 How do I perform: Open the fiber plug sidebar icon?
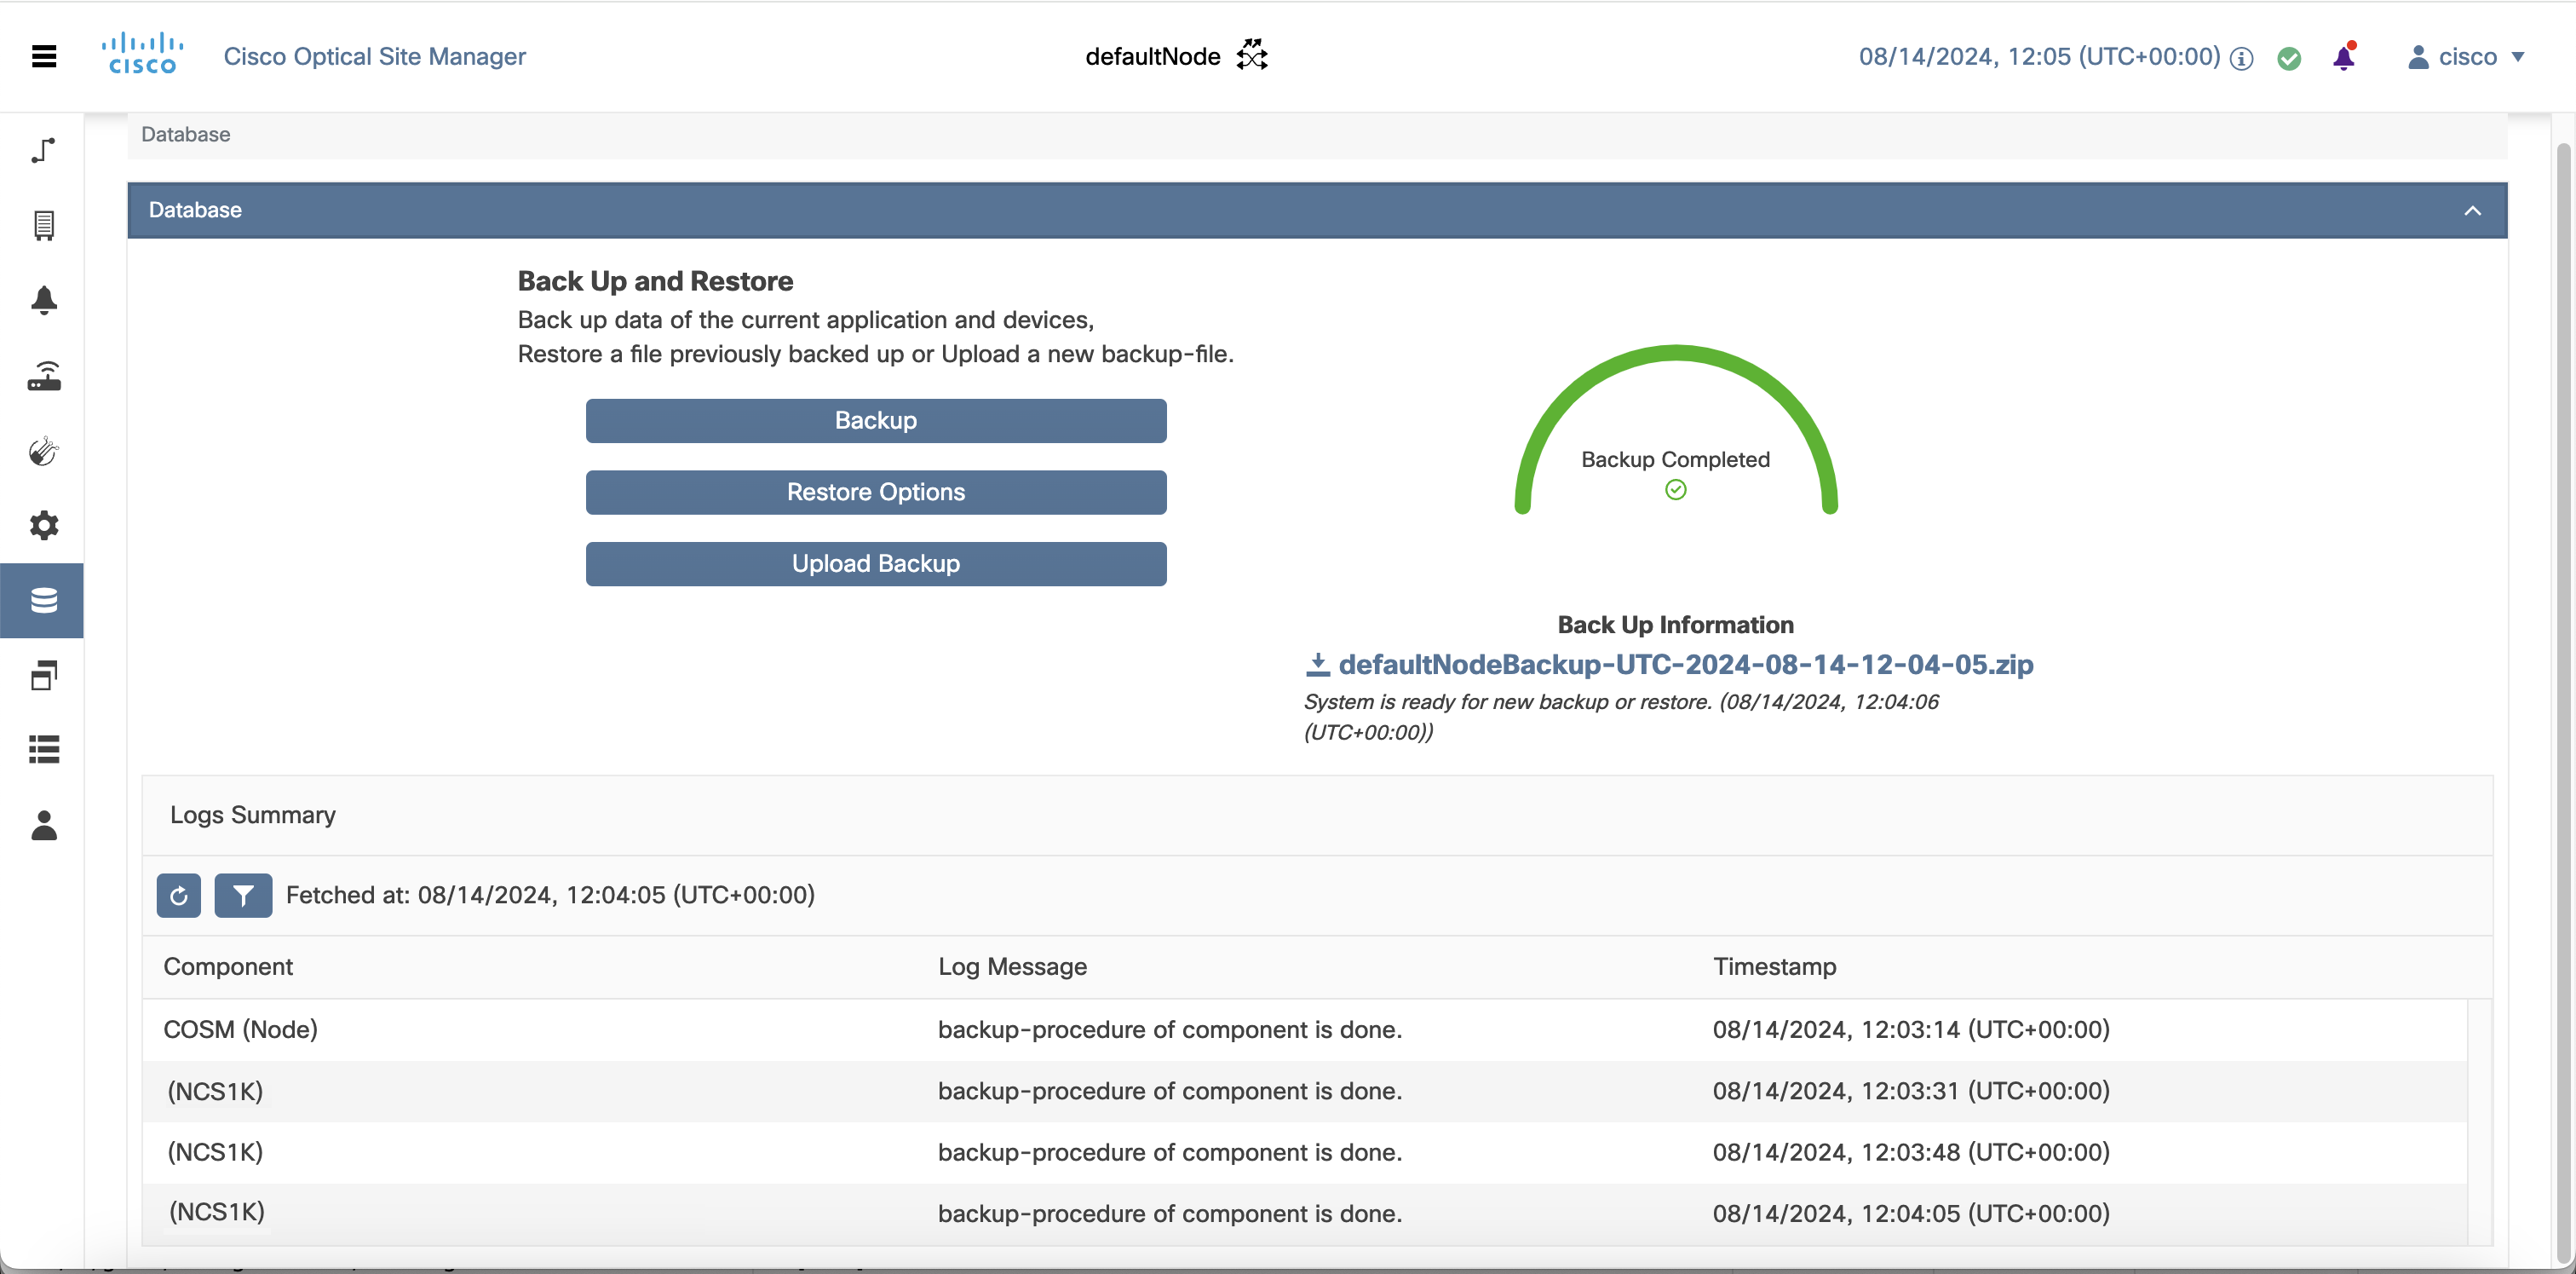44,451
